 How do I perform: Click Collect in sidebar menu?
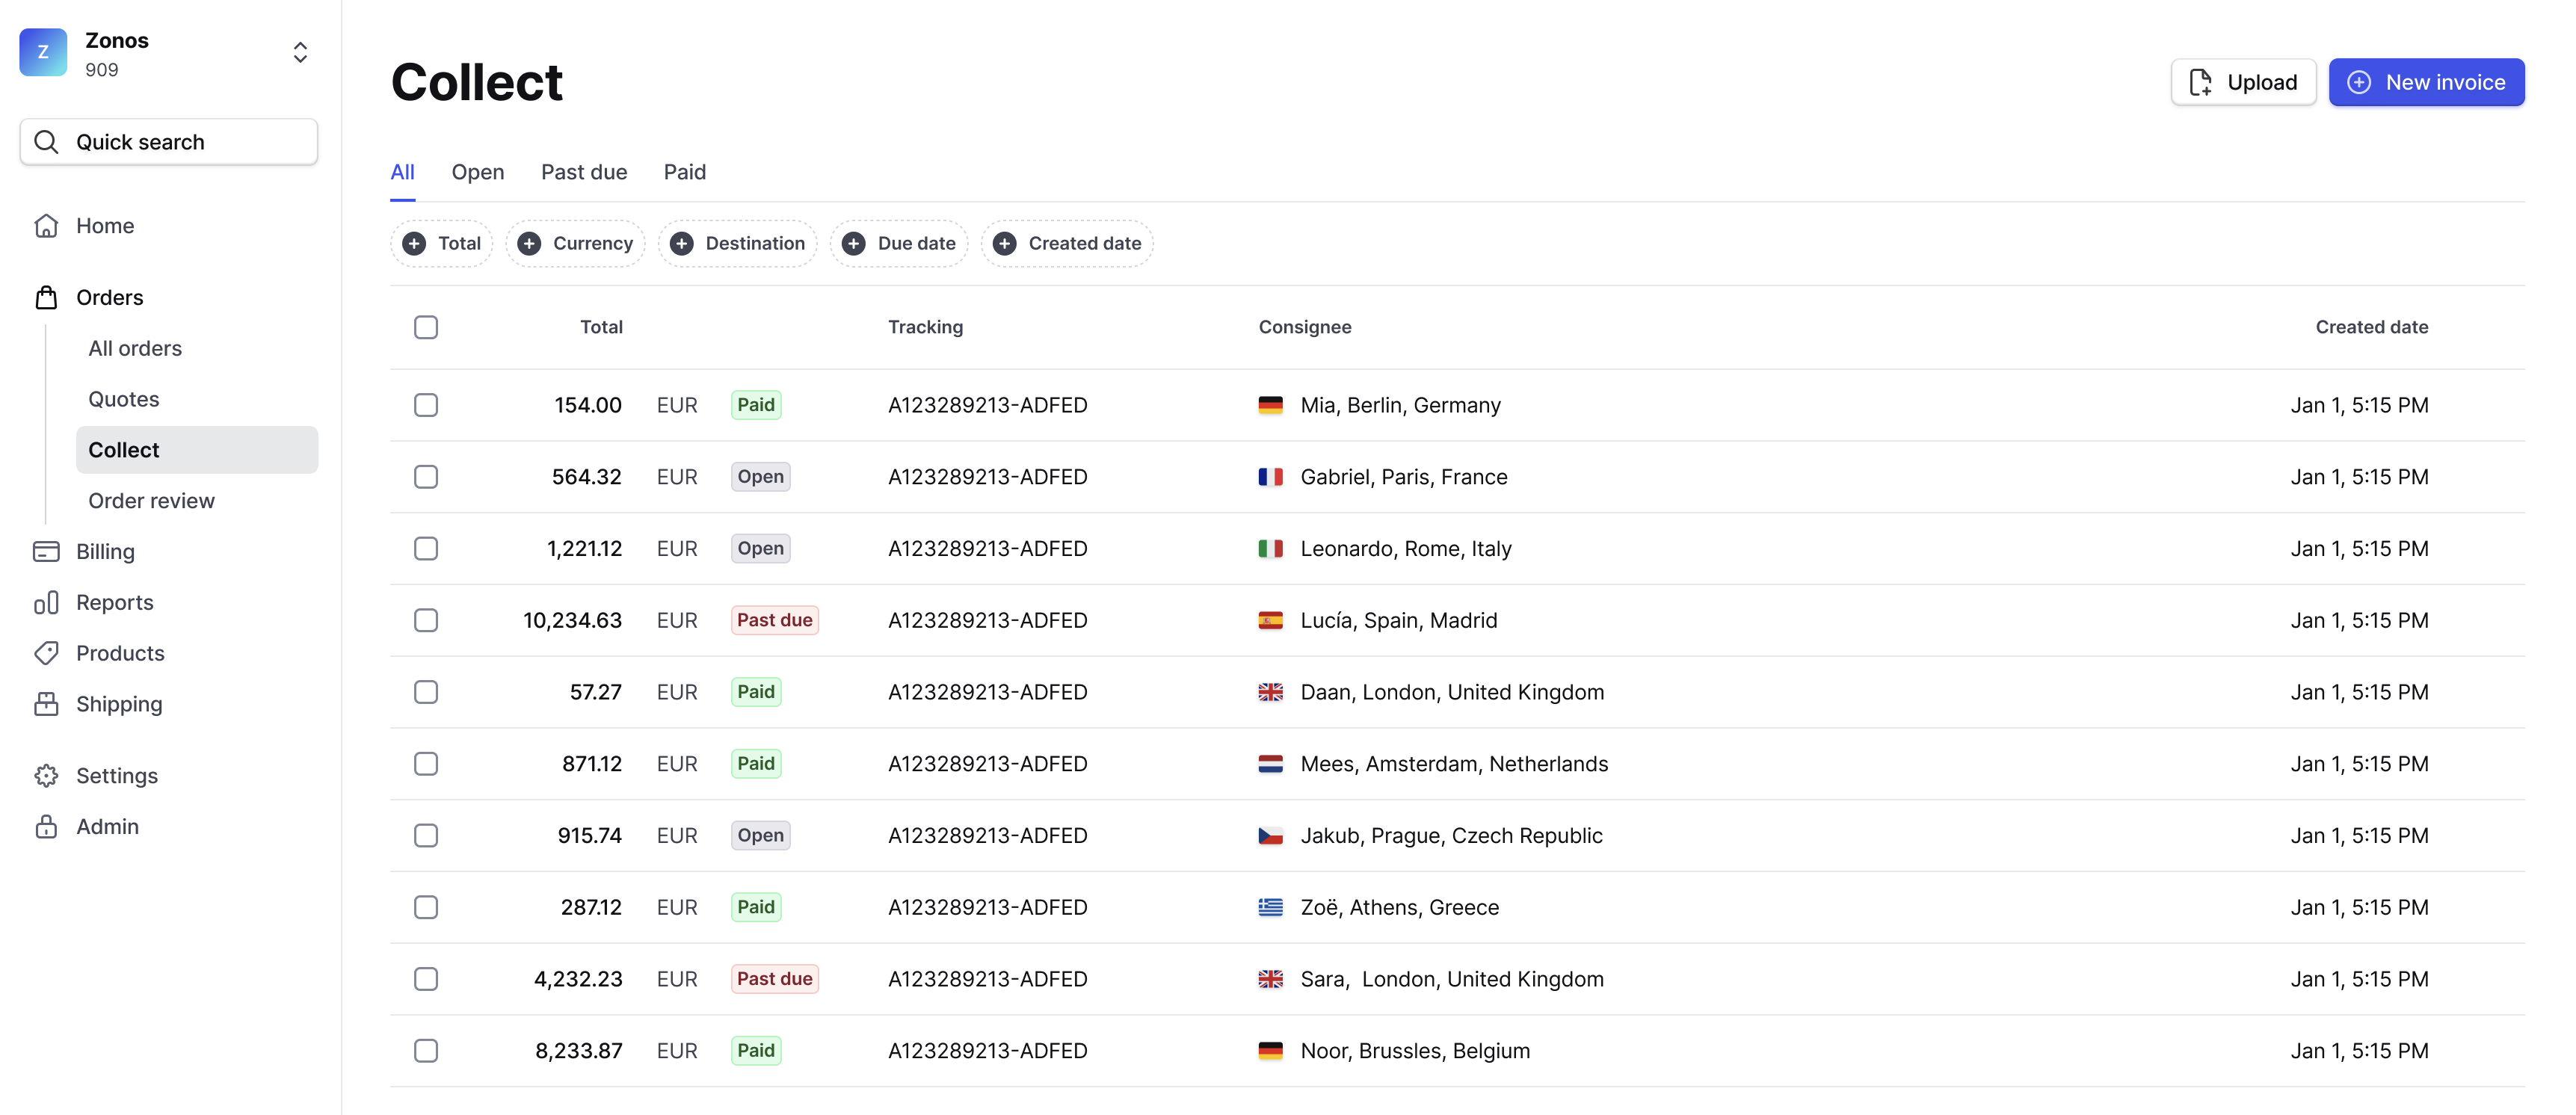pyautogui.click(x=123, y=448)
